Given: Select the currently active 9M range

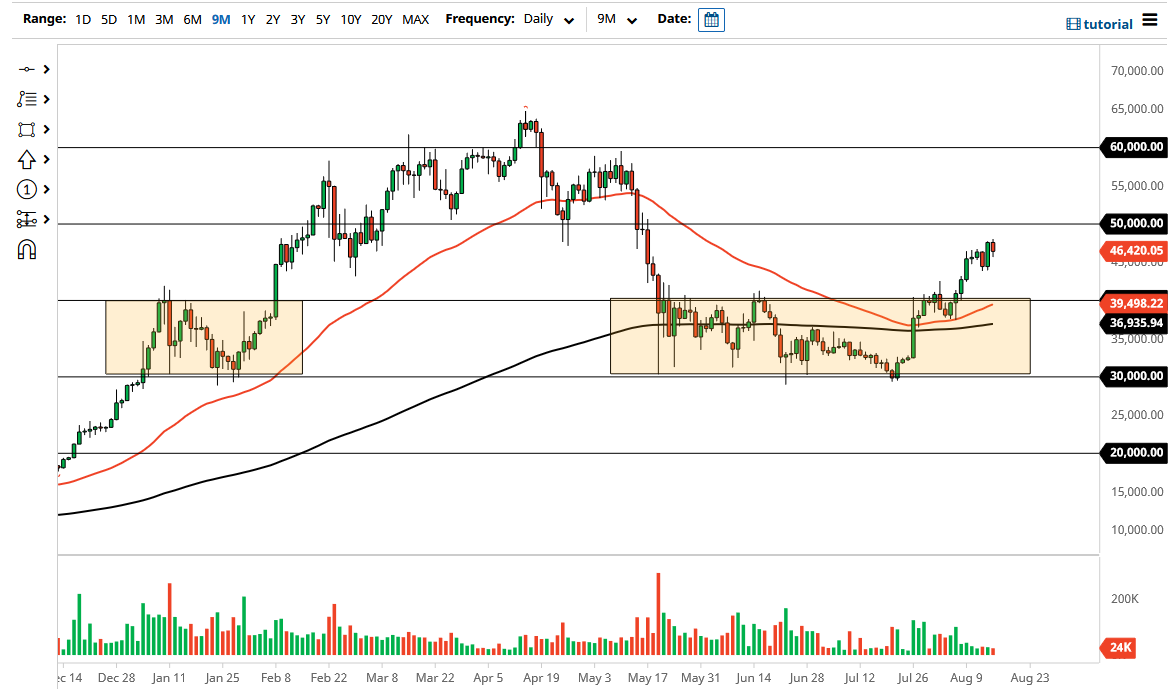Looking at the screenshot, I should click(x=219, y=18).
